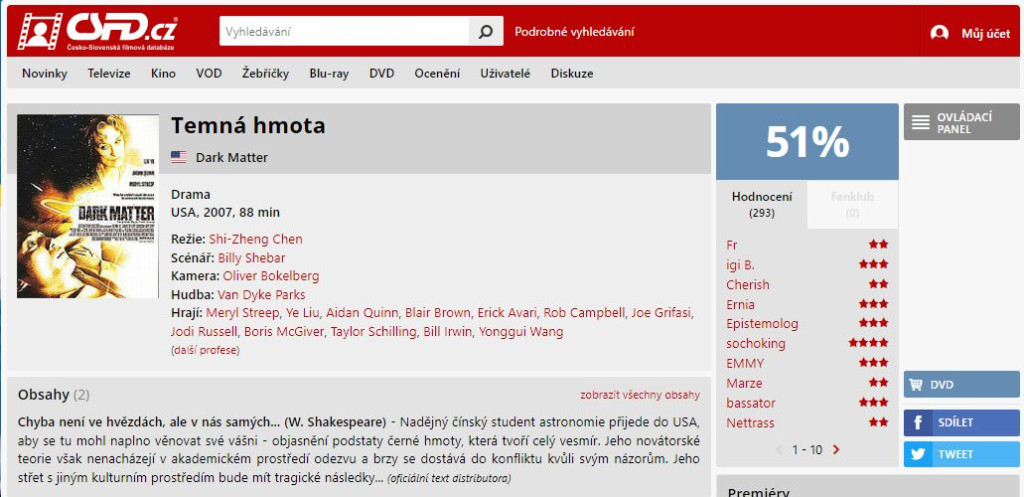Open the user account avatar icon

point(939,33)
